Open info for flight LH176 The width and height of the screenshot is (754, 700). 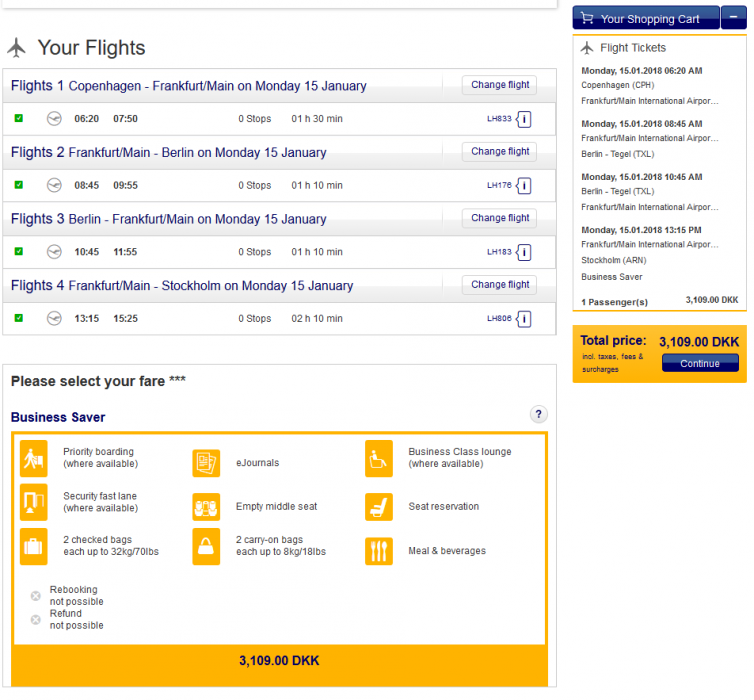(x=524, y=186)
